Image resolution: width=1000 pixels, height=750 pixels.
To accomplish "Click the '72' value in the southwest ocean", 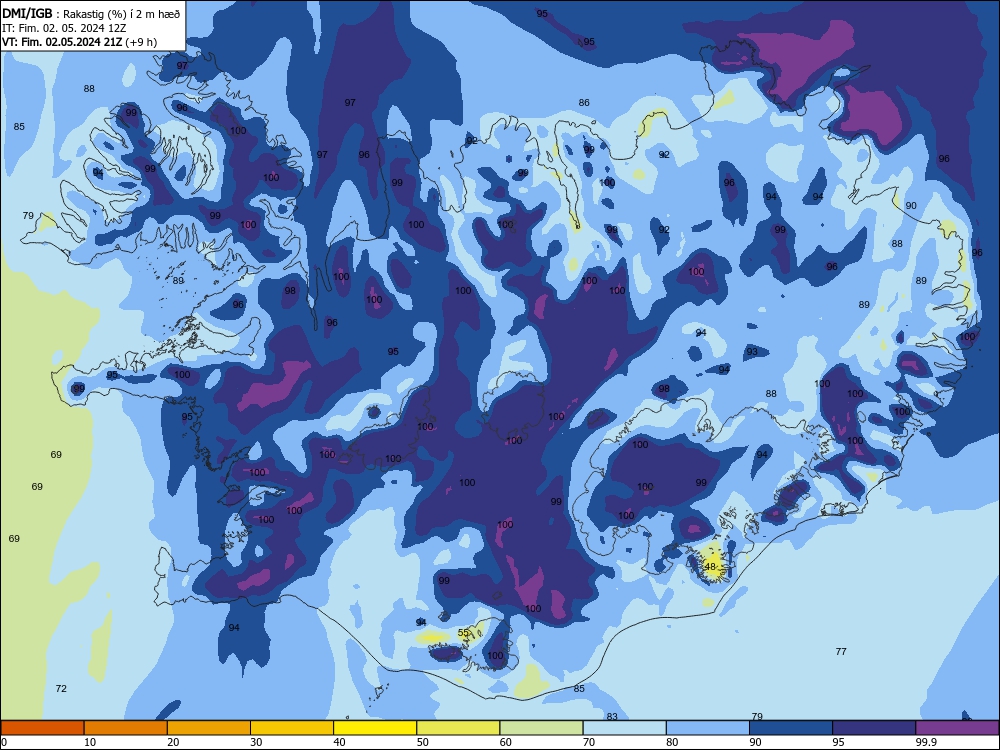I will [x=61, y=688].
